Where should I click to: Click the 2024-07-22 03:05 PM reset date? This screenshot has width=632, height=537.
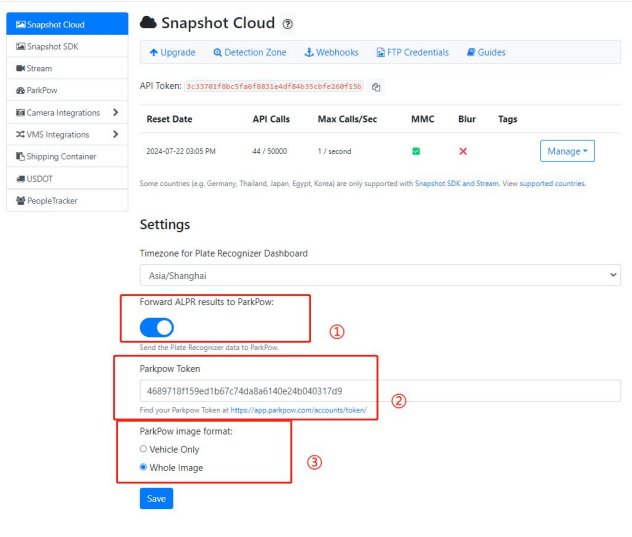tap(181, 151)
